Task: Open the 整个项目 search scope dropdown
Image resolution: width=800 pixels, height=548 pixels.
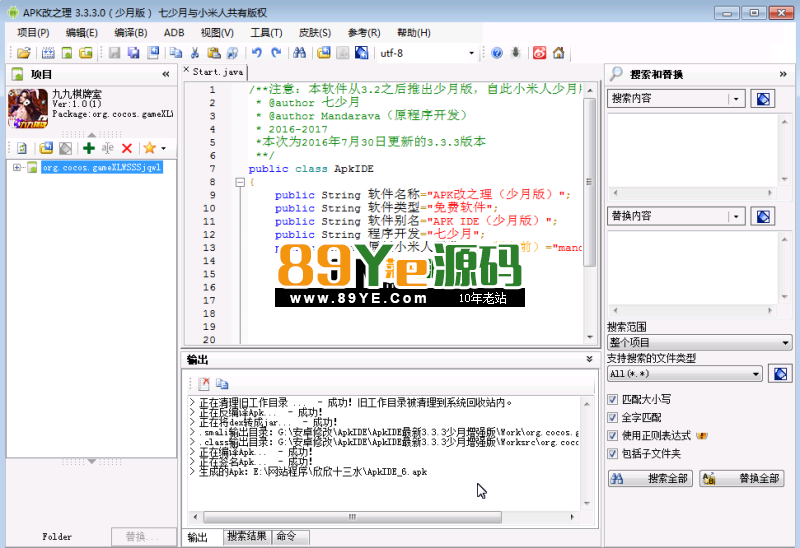Action: pos(785,343)
